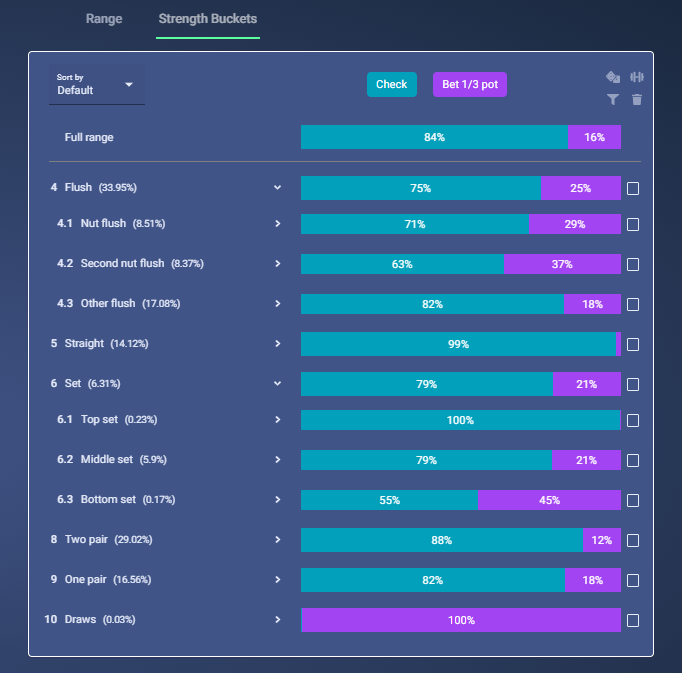Screen dimensions: 682x673
Task: Collapse the Flush category chevron
Action: click(277, 188)
